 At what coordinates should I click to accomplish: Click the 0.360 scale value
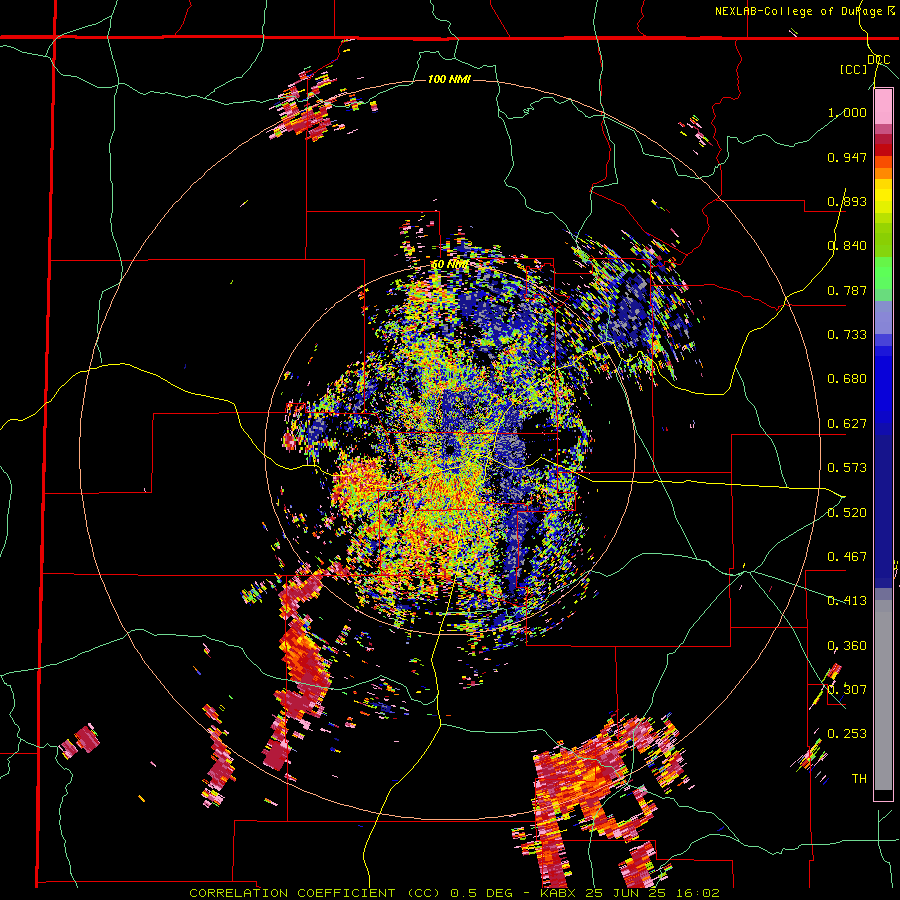click(847, 646)
